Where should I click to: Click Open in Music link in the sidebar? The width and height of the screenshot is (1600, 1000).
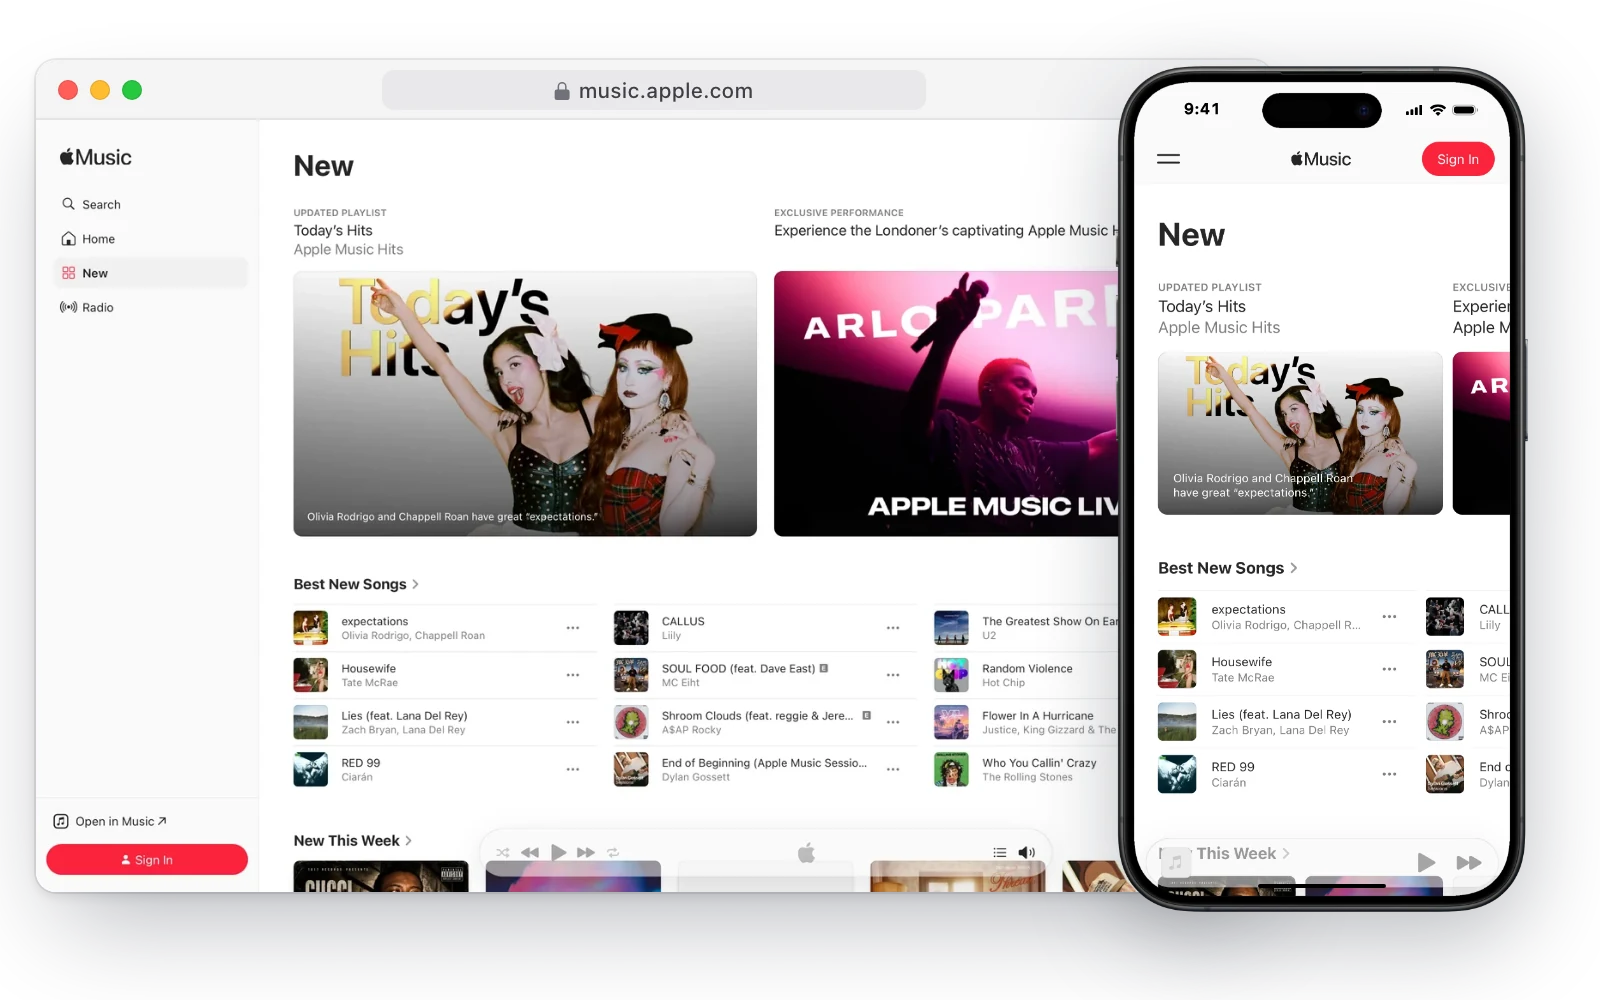tap(110, 821)
